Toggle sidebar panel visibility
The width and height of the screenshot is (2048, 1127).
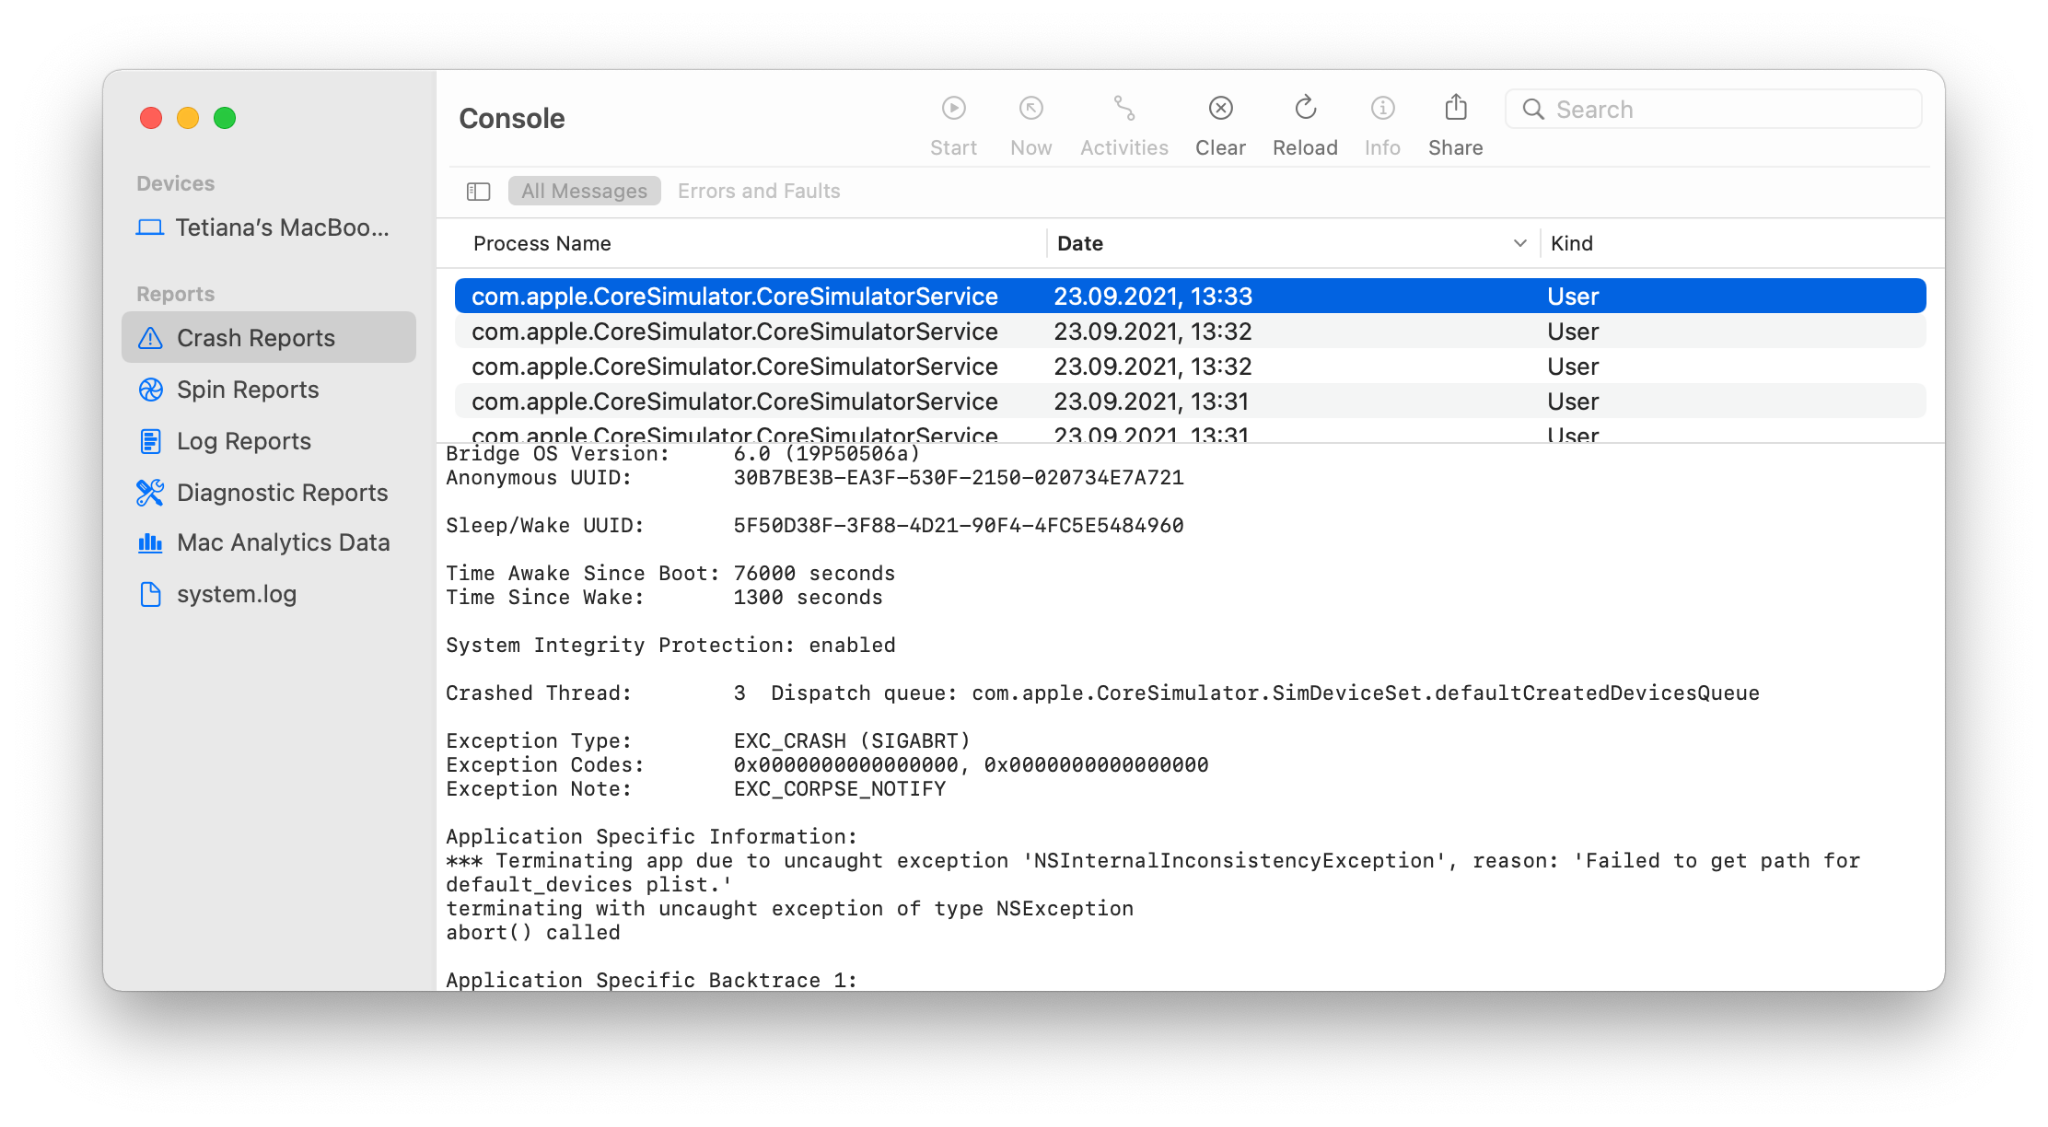coord(480,192)
